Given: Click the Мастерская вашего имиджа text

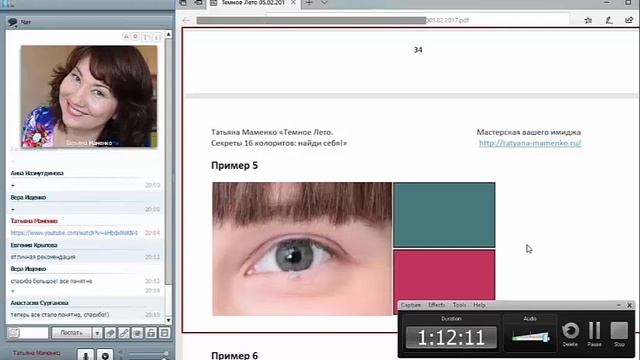Looking at the screenshot, I should click(529, 132).
